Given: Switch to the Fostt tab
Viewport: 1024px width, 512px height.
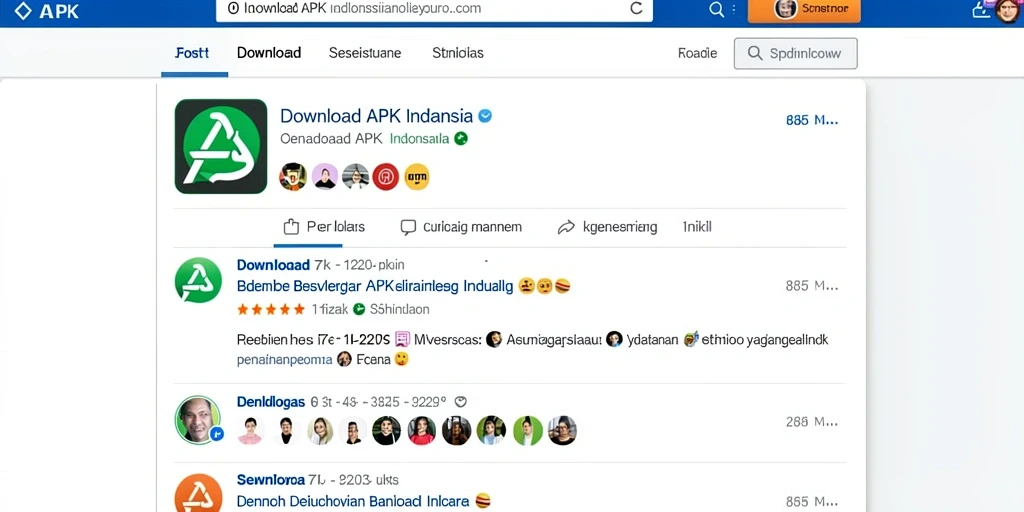Looking at the screenshot, I should click(x=193, y=53).
